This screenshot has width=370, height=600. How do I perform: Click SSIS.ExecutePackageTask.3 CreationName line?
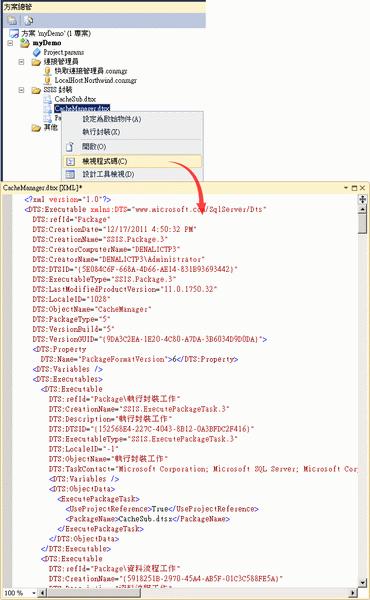tap(139, 409)
